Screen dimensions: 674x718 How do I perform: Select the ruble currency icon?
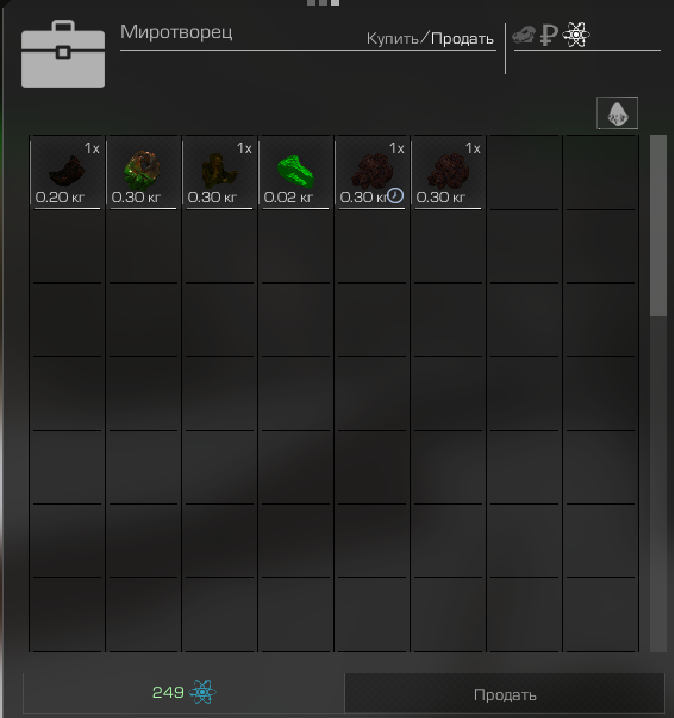548,35
